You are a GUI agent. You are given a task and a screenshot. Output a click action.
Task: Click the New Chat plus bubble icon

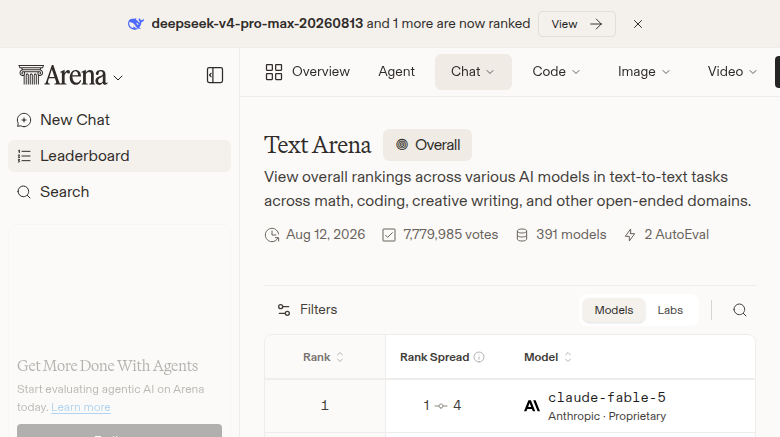click(24, 120)
